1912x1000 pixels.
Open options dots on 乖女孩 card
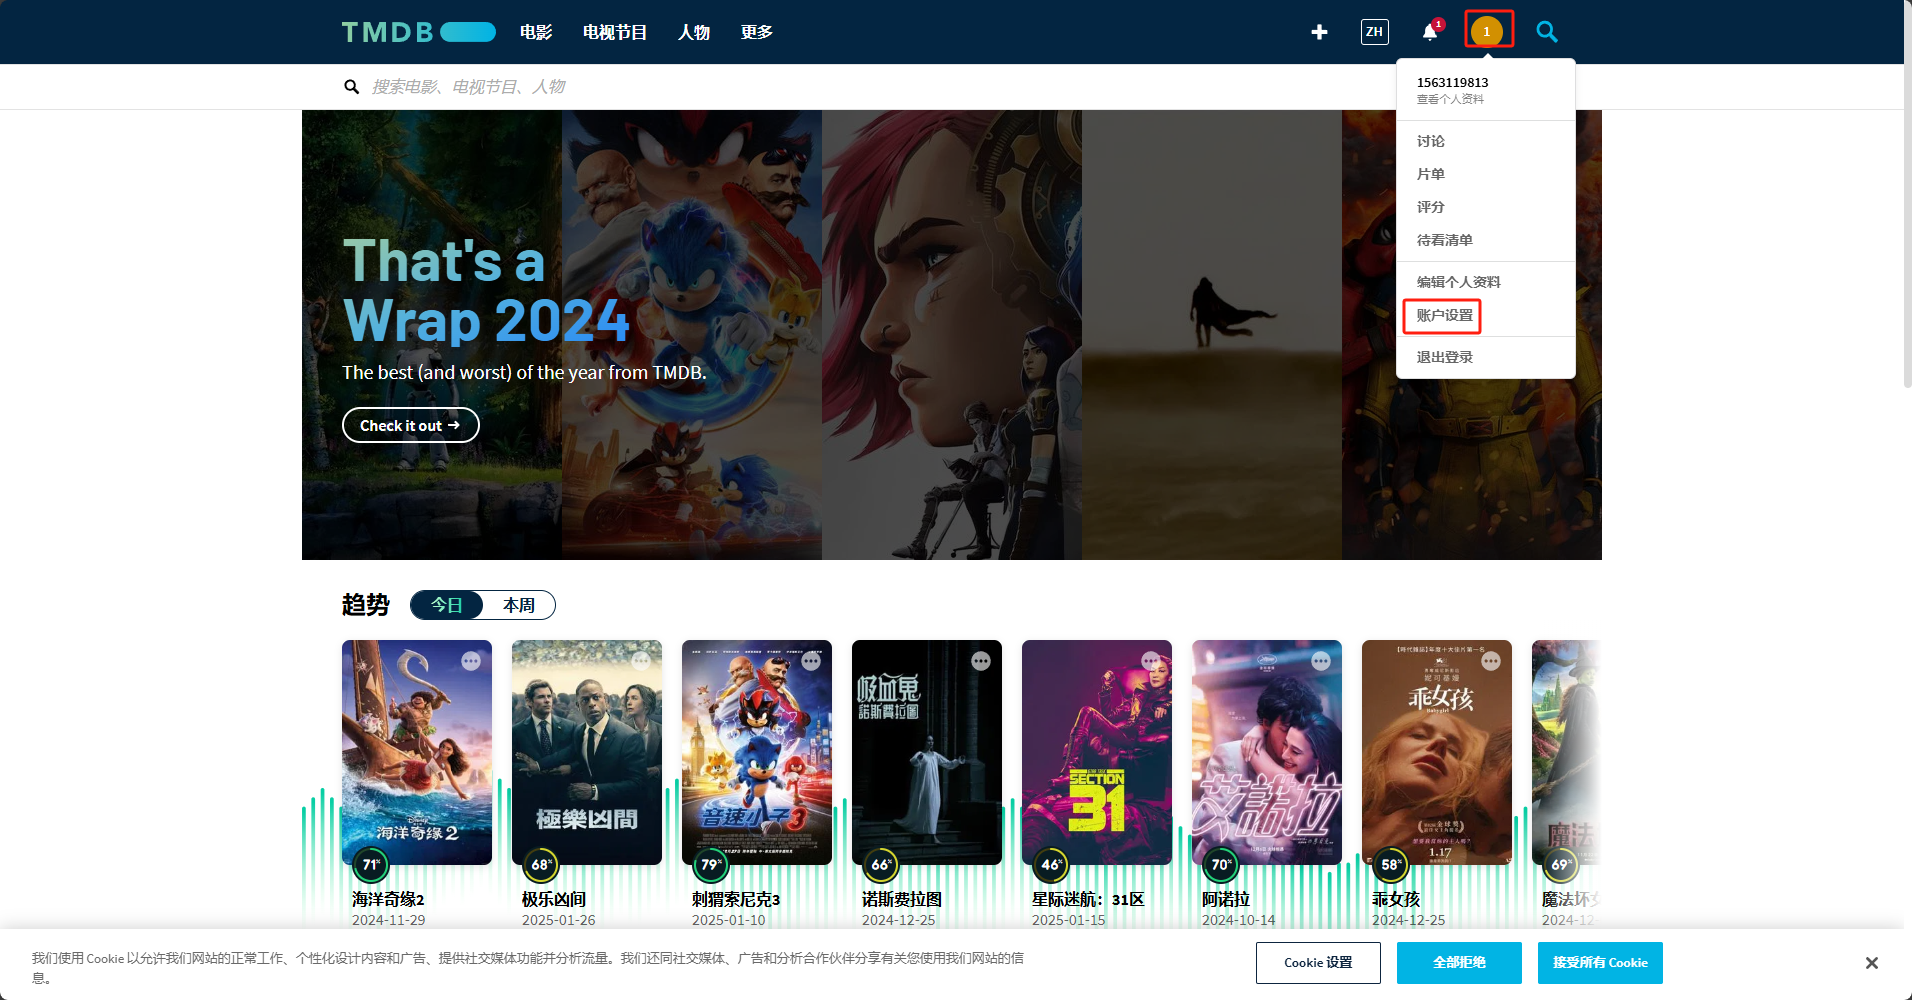tap(1491, 661)
